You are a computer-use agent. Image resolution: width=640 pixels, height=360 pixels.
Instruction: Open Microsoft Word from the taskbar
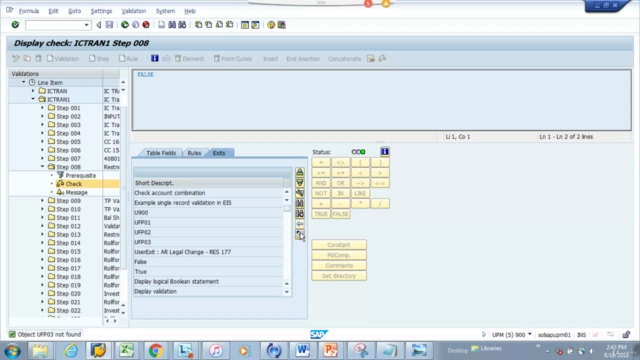pos(302,351)
